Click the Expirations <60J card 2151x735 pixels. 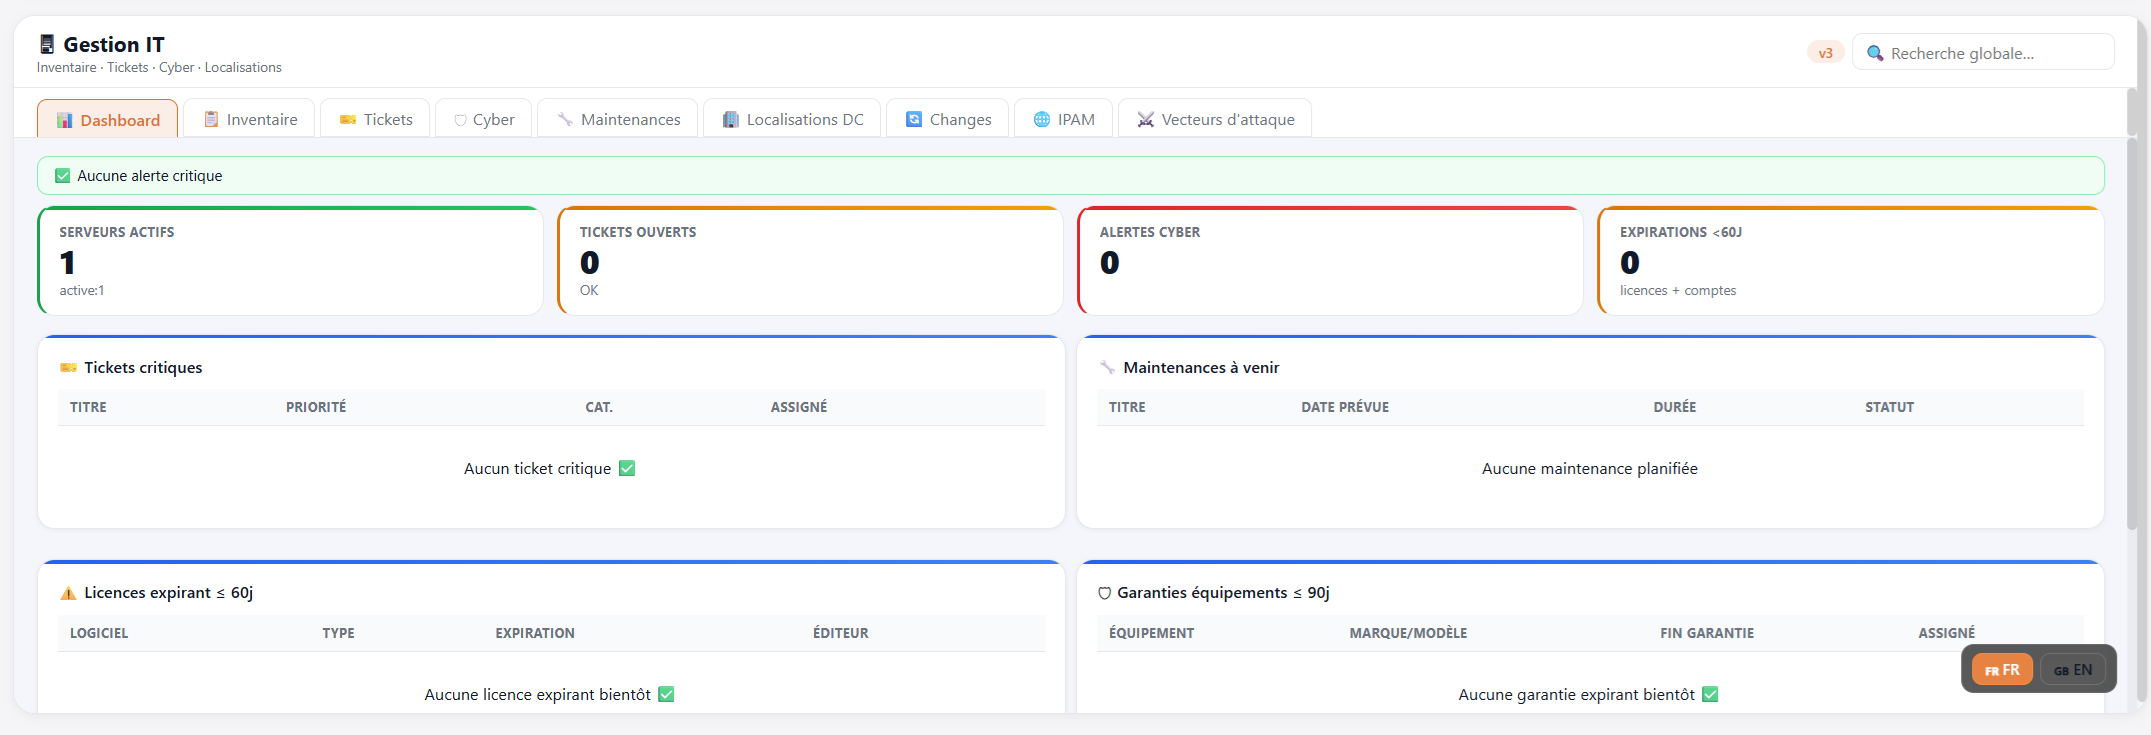1850,261
